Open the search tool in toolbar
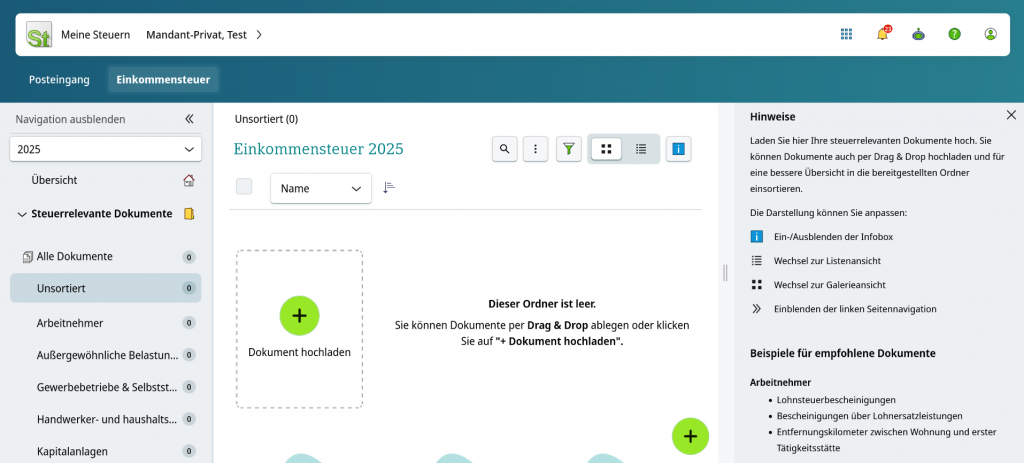This screenshot has height=463, width=1024. [505, 149]
